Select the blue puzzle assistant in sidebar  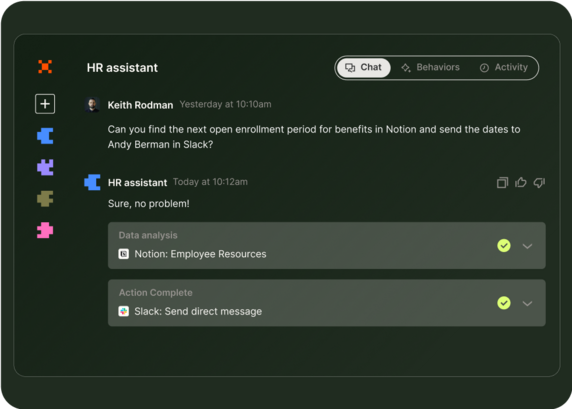[45, 136]
